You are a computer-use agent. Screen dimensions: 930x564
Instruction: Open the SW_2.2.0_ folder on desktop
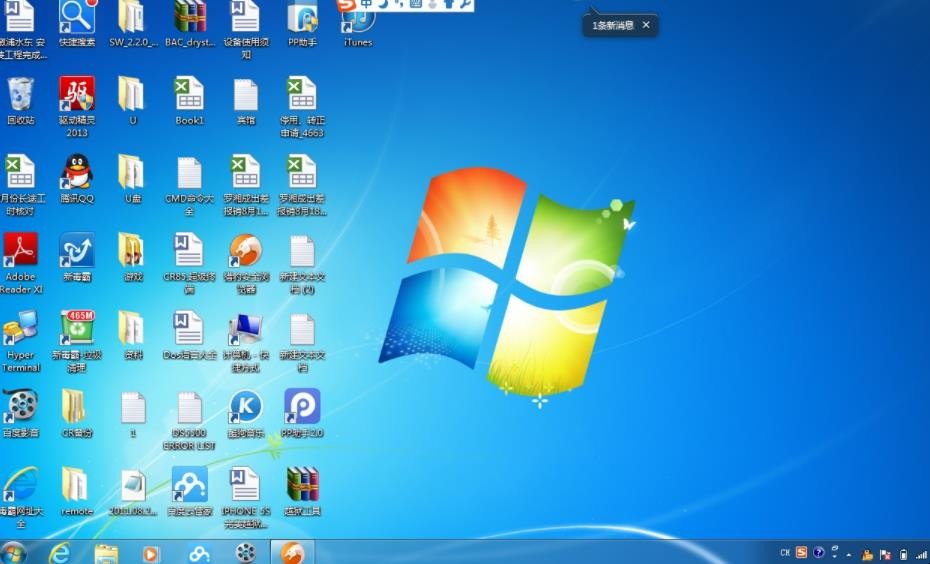pos(133,24)
